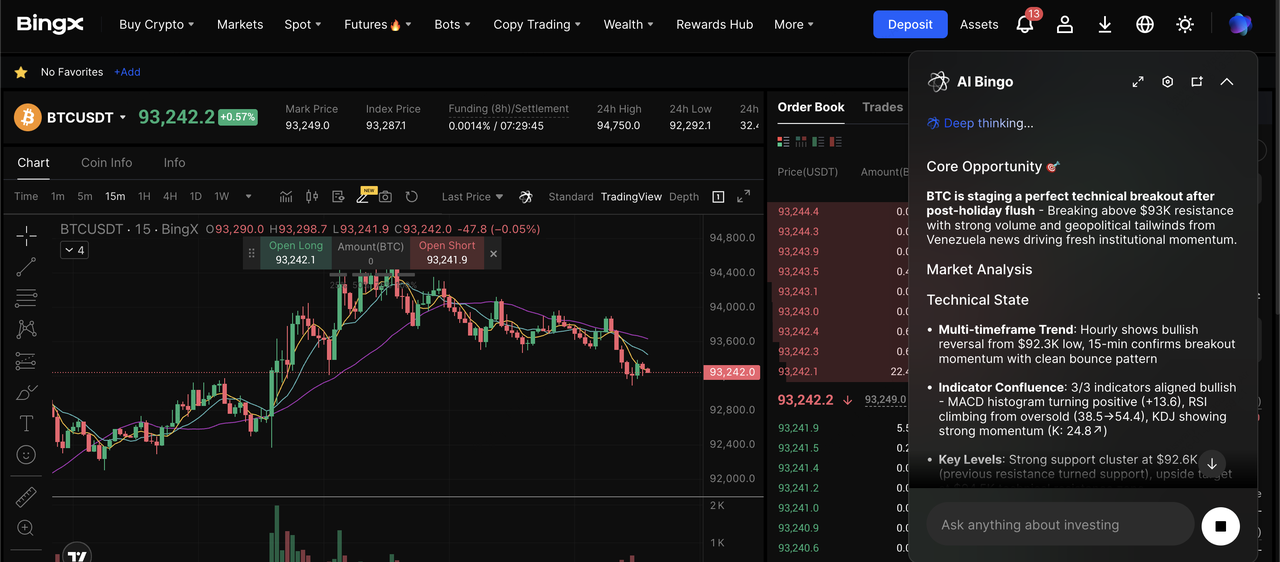Expand the BTCUSDT pair selector dropdown

click(123, 118)
